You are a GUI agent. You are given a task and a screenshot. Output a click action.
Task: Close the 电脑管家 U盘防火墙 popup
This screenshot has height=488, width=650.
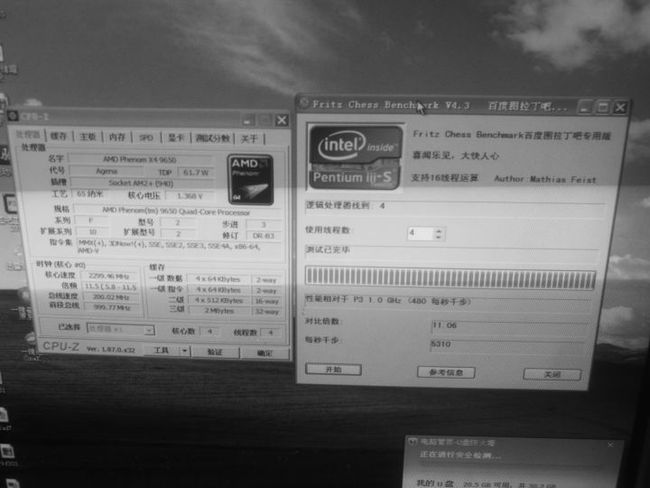click(610, 444)
